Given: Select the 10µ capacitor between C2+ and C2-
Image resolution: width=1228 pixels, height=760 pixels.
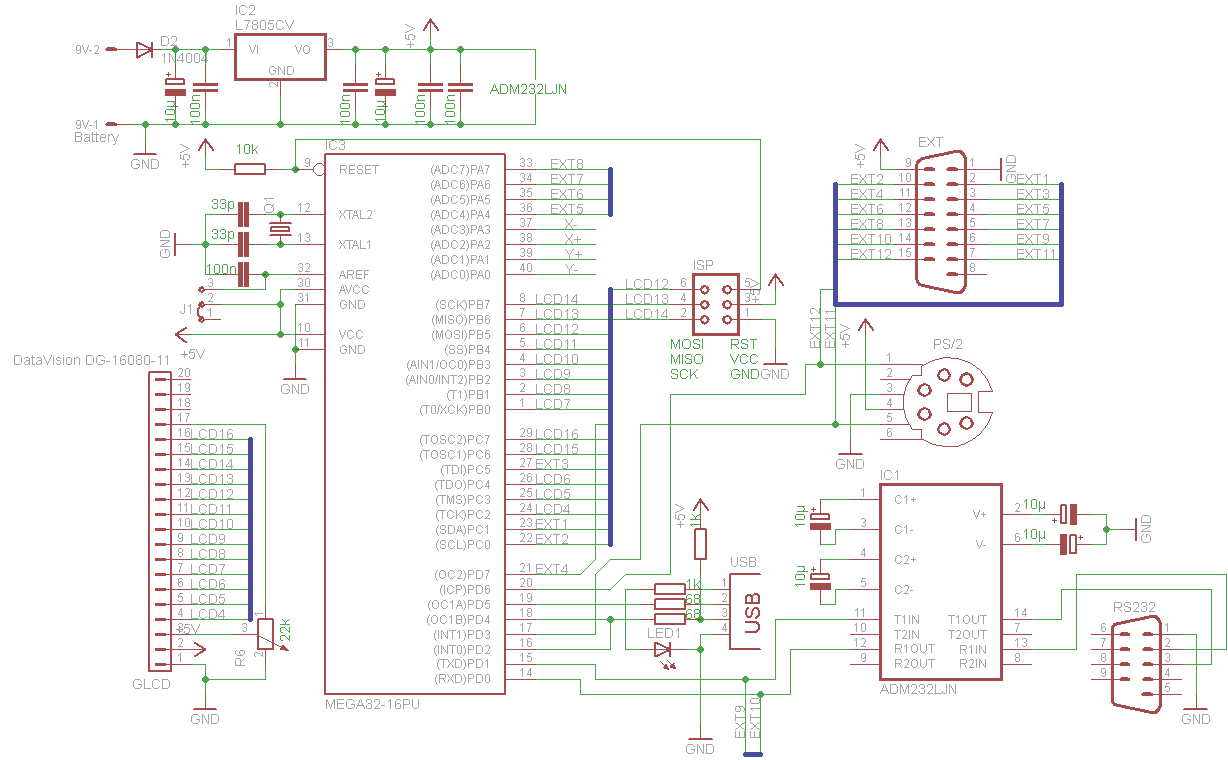Looking at the screenshot, I should (822, 581).
